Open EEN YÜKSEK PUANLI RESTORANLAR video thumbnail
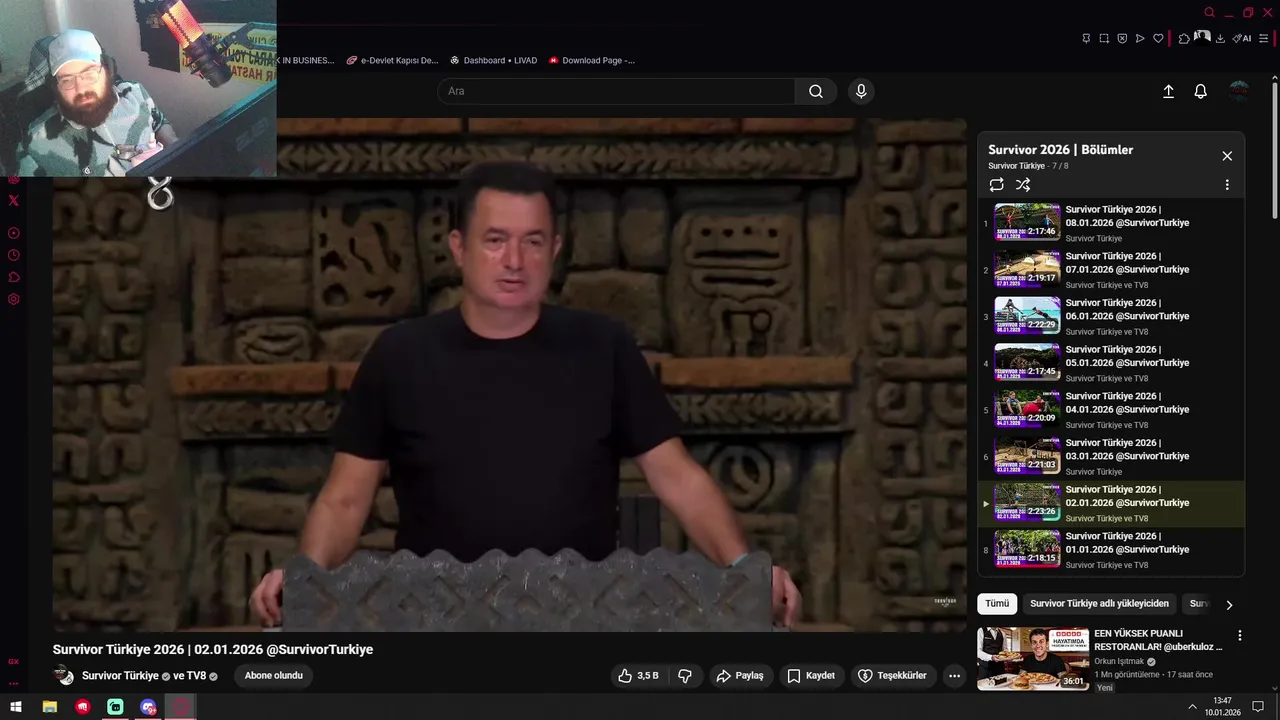This screenshot has height=720, width=1280. (x=1033, y=659)
